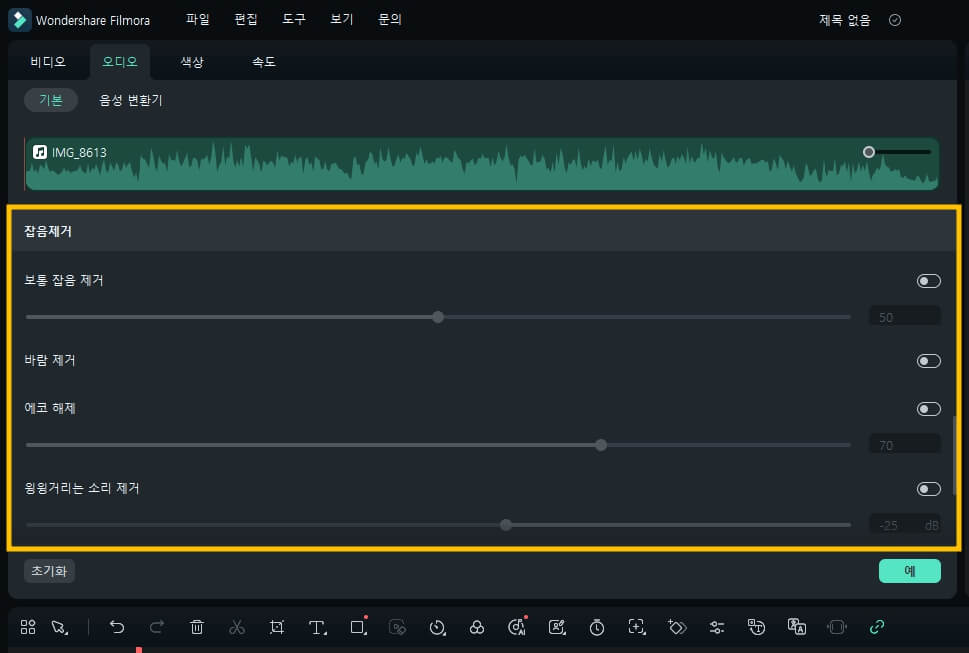969x653 pixels.
Task: Open the stopwatch duration tool
Action: coord(596,628)
